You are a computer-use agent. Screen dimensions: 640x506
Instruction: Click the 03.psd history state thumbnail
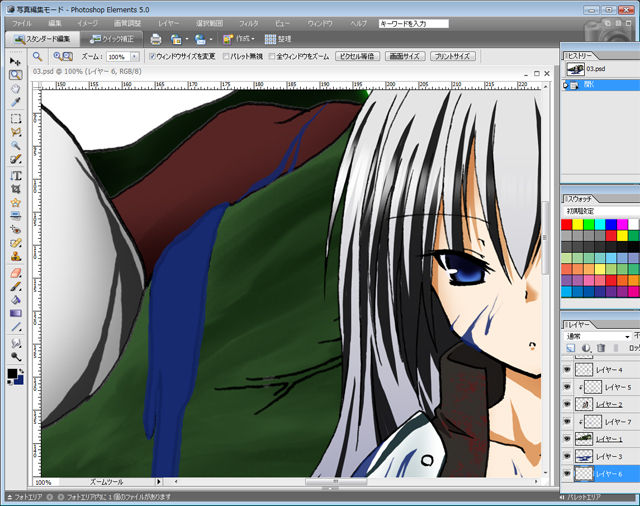[x=576, y=69]
